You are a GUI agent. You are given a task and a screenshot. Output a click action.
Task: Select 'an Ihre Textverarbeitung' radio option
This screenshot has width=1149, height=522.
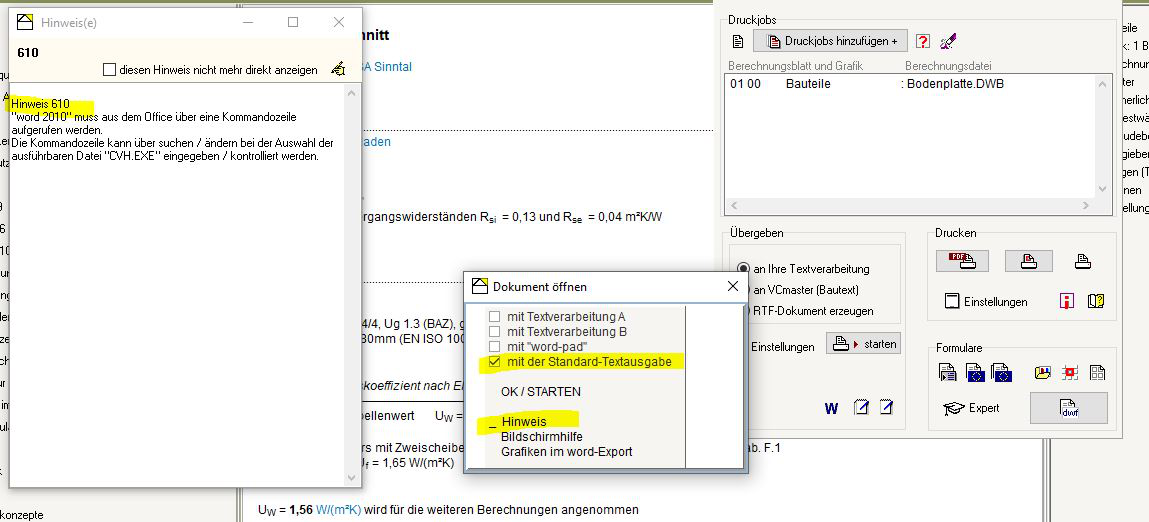[x=744, y=269]
